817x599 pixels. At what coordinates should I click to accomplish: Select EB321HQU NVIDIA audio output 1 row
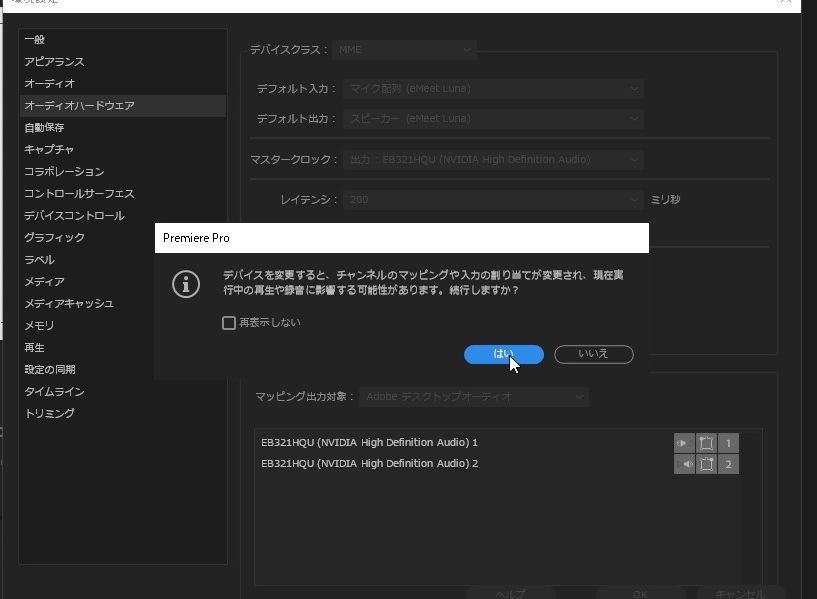(370, 442)
